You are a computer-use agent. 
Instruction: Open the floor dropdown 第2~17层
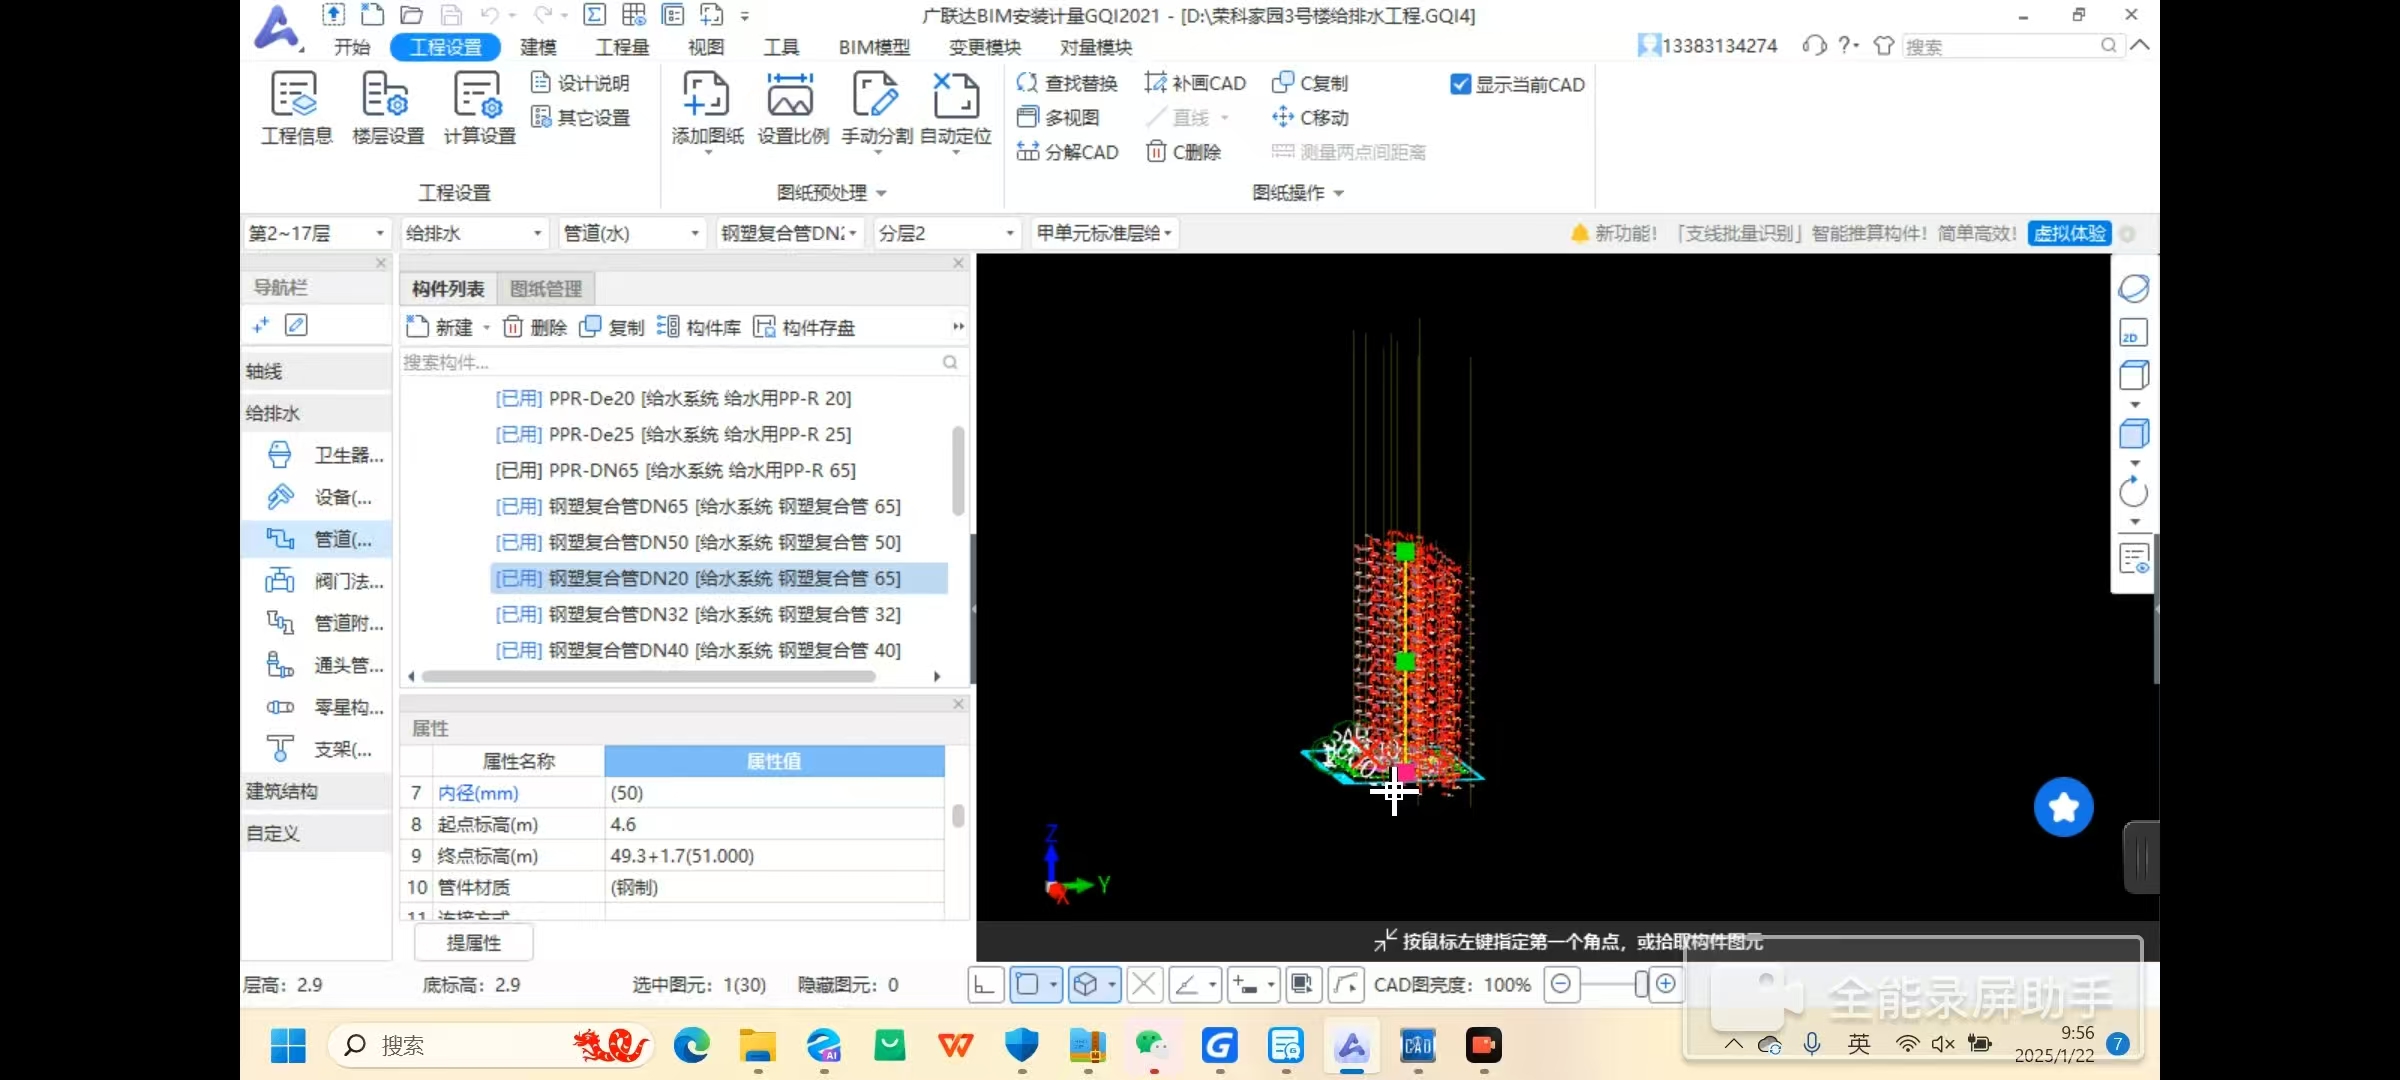click(316, 233)
